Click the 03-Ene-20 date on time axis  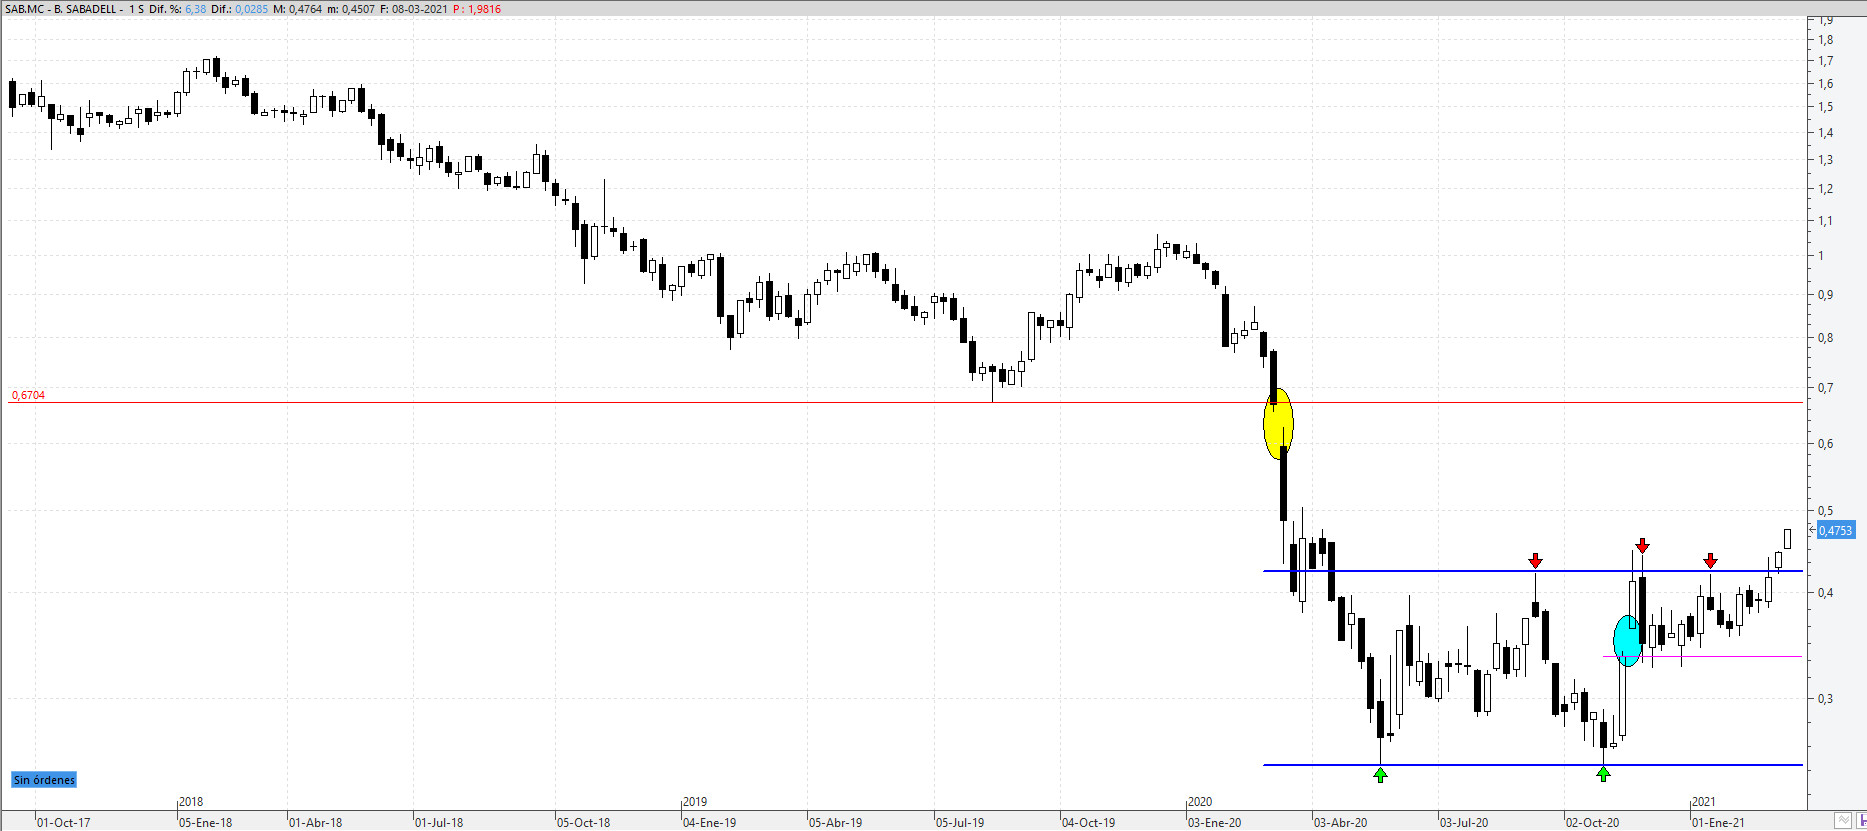(1214, 823)
